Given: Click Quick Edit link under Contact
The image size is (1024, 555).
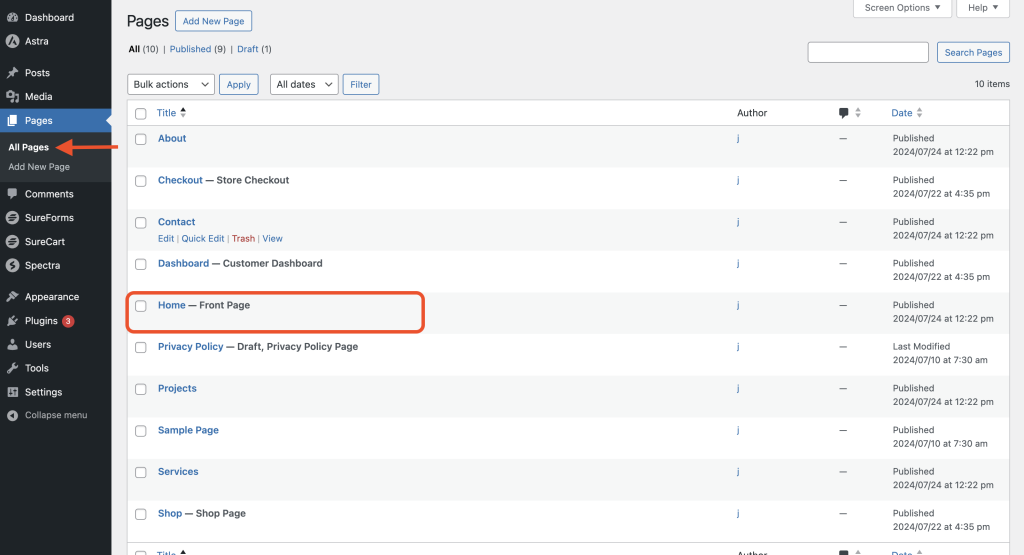Looking at the screenshot, I should click(x=202, y=239).
